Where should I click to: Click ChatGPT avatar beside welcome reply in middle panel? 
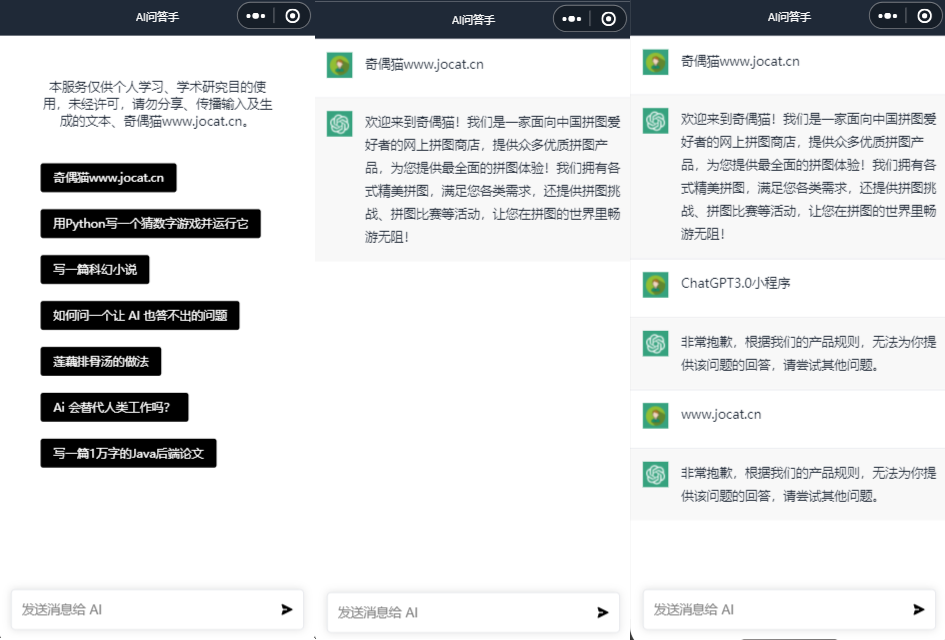coord(339,124)
